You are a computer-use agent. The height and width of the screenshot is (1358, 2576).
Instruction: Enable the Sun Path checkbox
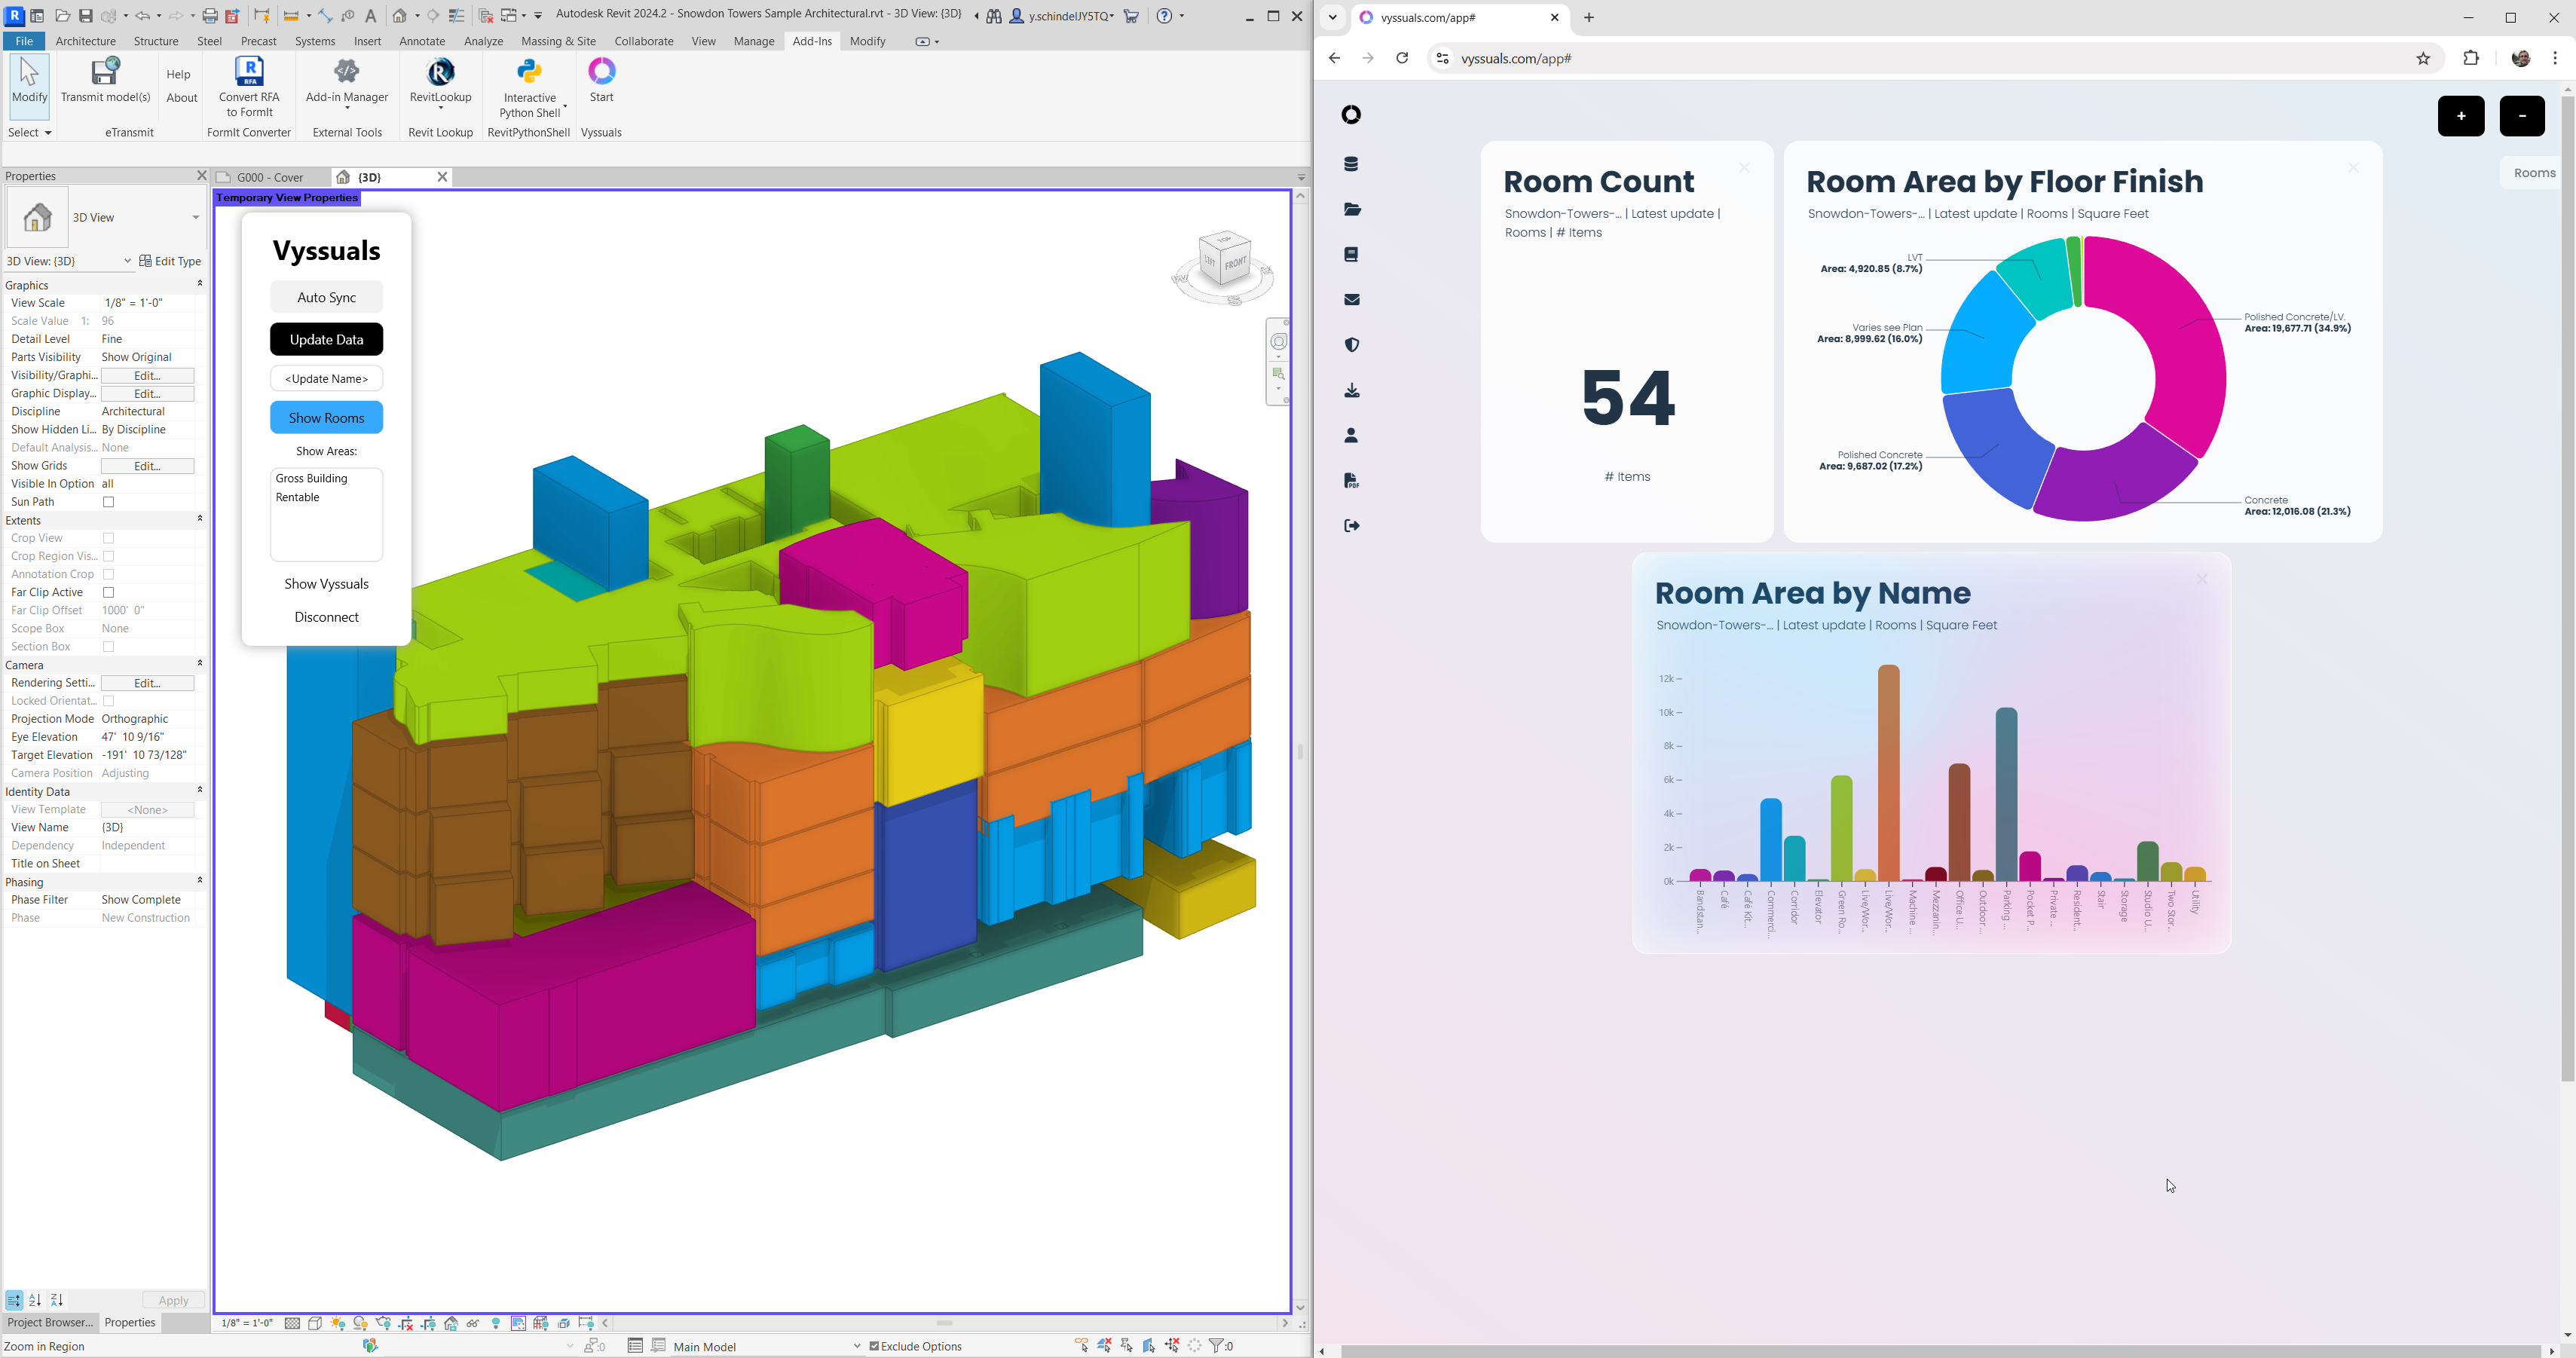[x=109, y=502]
